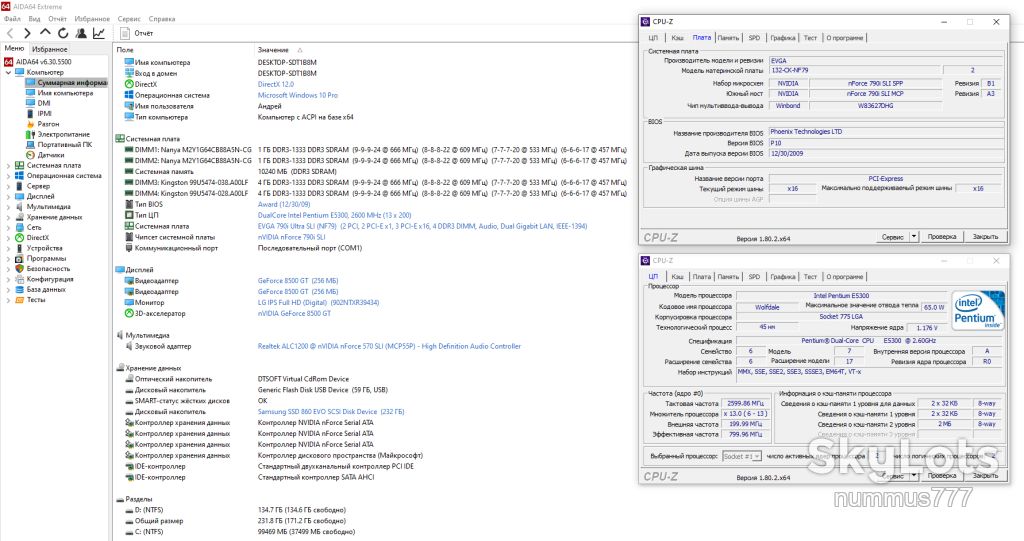Select DMI in the left tree
The height and width of the screenshot is (541, 1024).
tap(44, 103)
